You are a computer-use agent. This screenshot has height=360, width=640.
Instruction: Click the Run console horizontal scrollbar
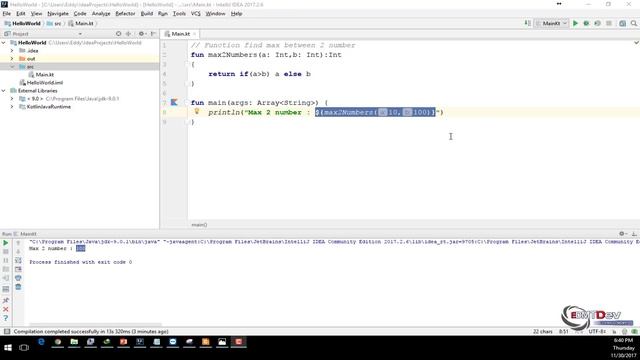(96, 325)
